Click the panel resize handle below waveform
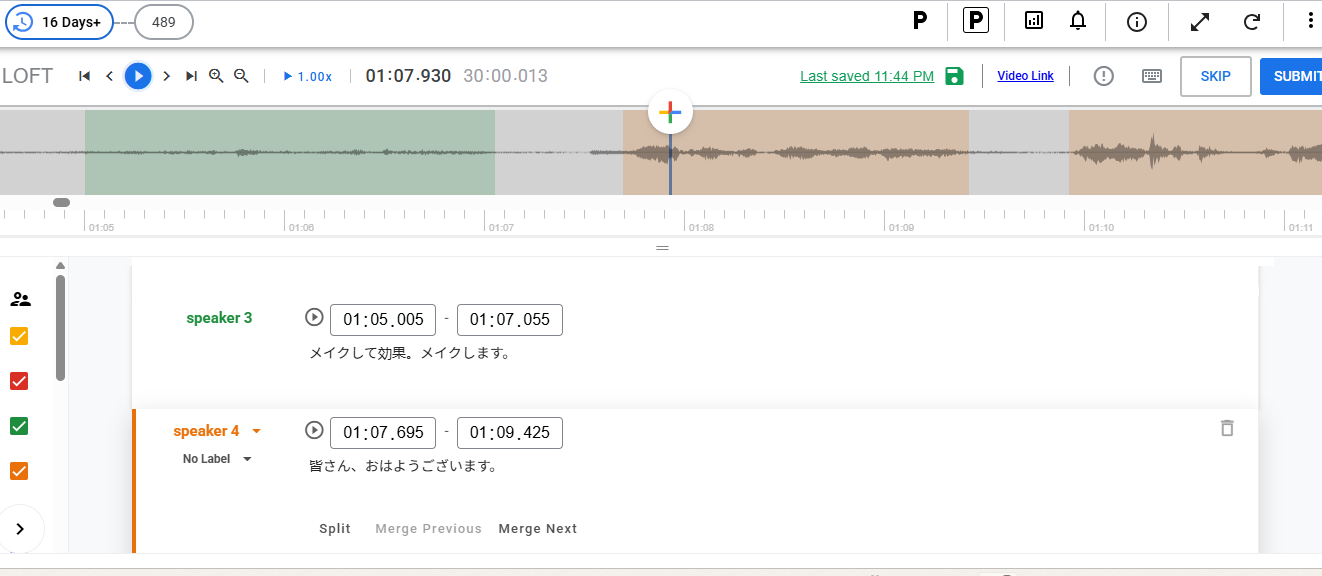Image resolution: width=1322 pixels, height=576 pixels. (x=662, y=247)
